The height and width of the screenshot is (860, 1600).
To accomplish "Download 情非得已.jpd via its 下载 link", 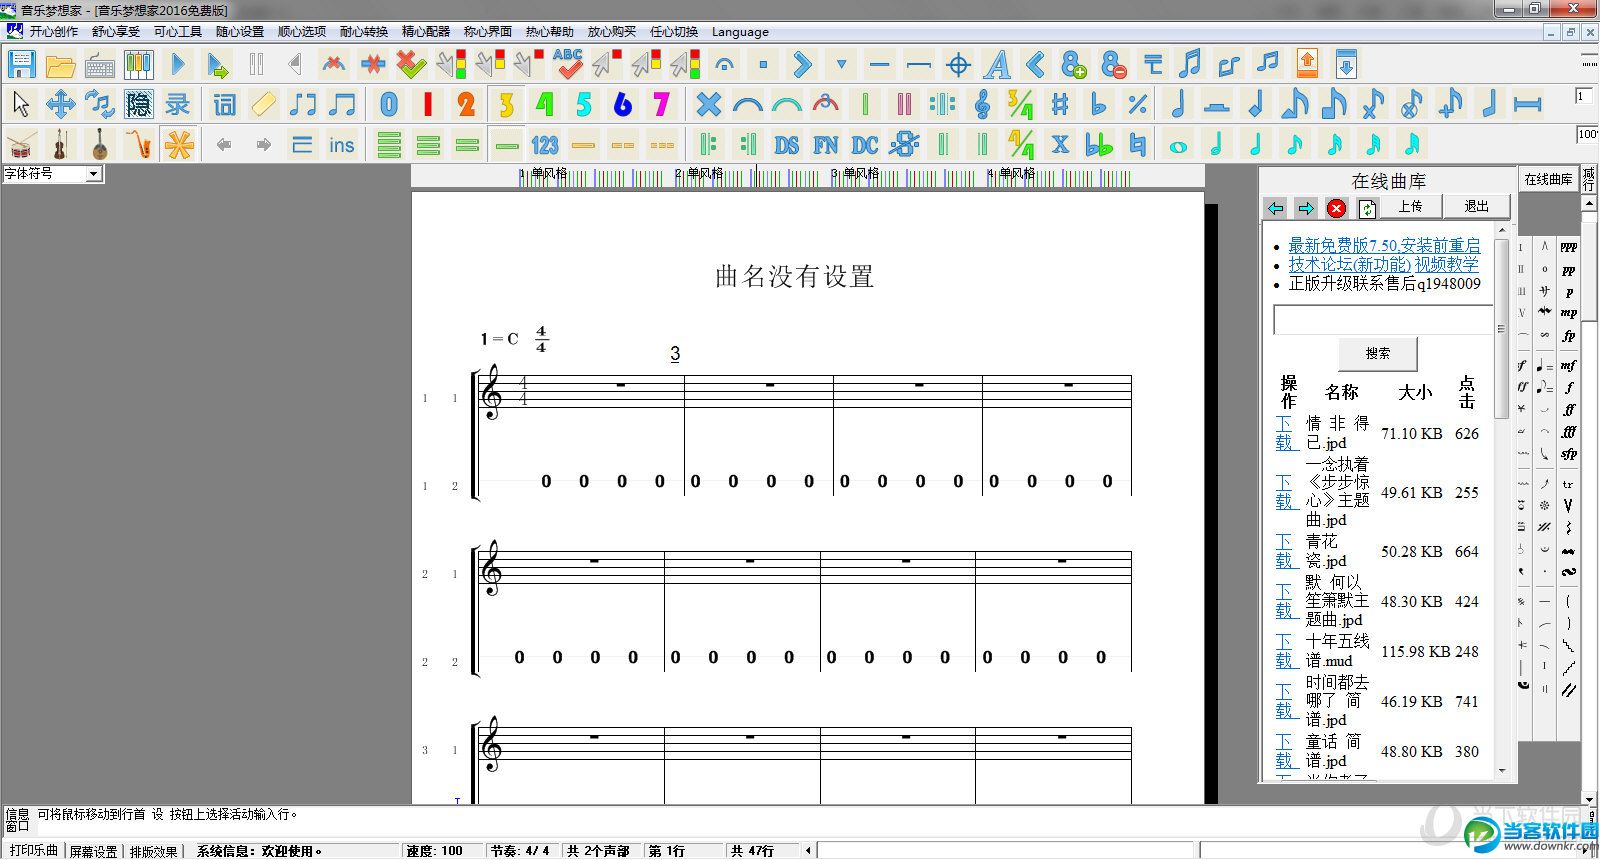I will [1284, 433].
